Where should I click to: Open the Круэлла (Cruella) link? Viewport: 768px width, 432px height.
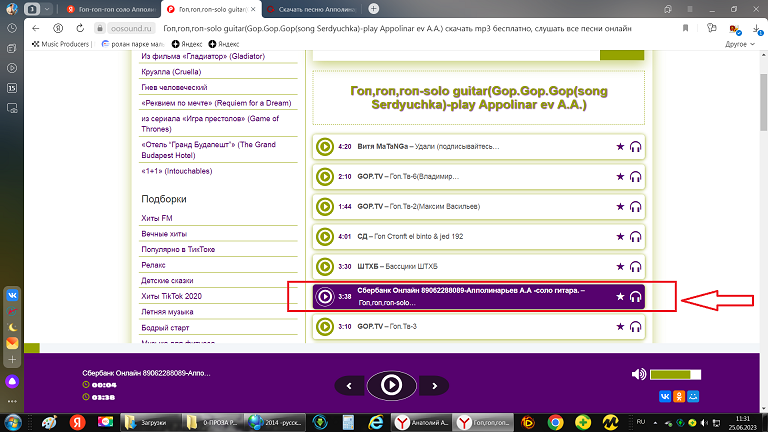click(171, 72)
